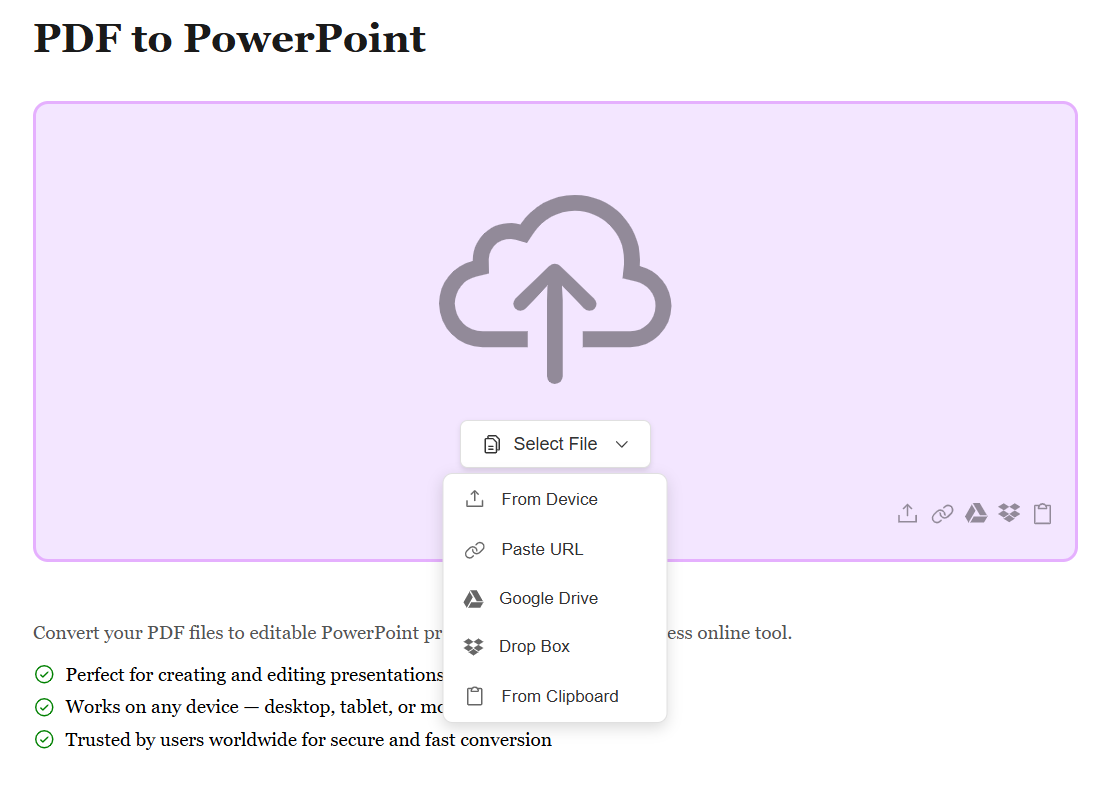Click the green checkmark beside 'Works on any device'

(x=44, y=707)
